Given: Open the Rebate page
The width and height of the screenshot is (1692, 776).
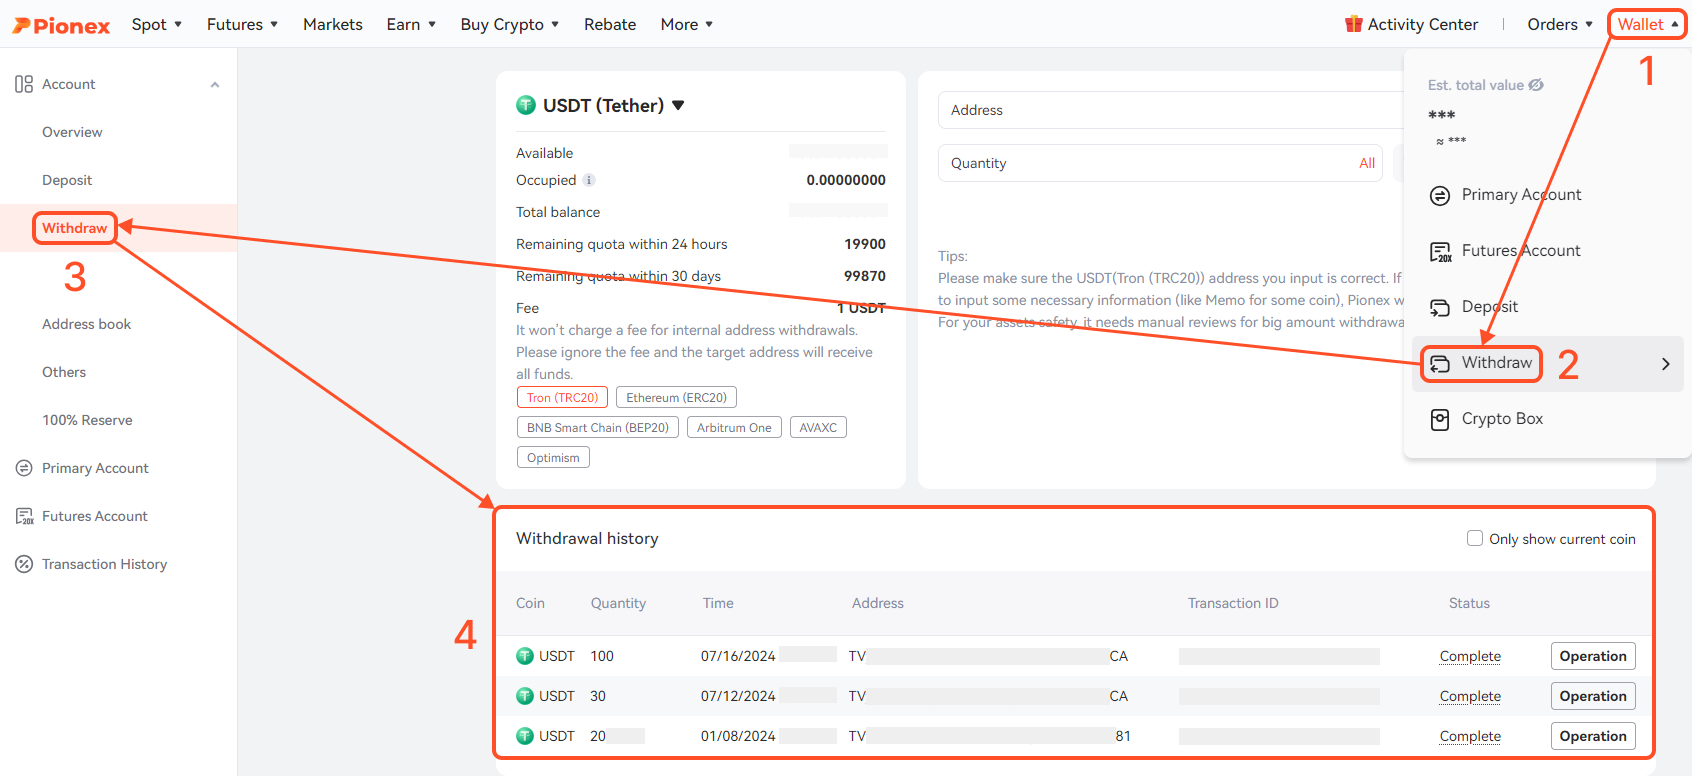Looking at the screenshot, I should (610, 24).
